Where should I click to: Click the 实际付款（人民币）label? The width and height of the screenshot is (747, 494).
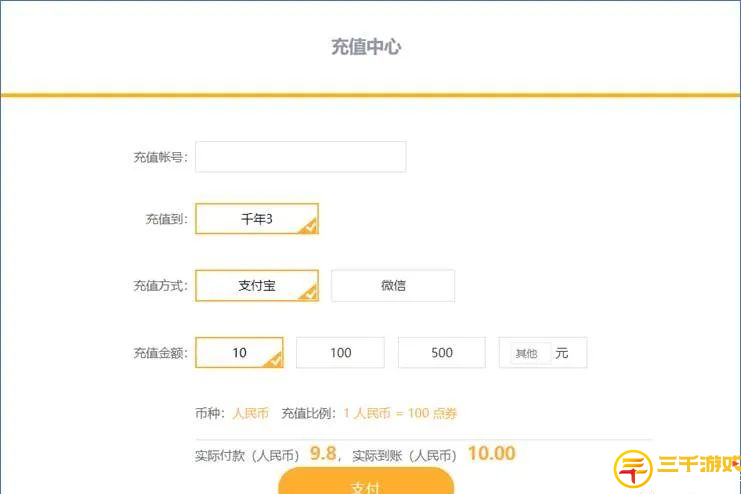[247, 456]
